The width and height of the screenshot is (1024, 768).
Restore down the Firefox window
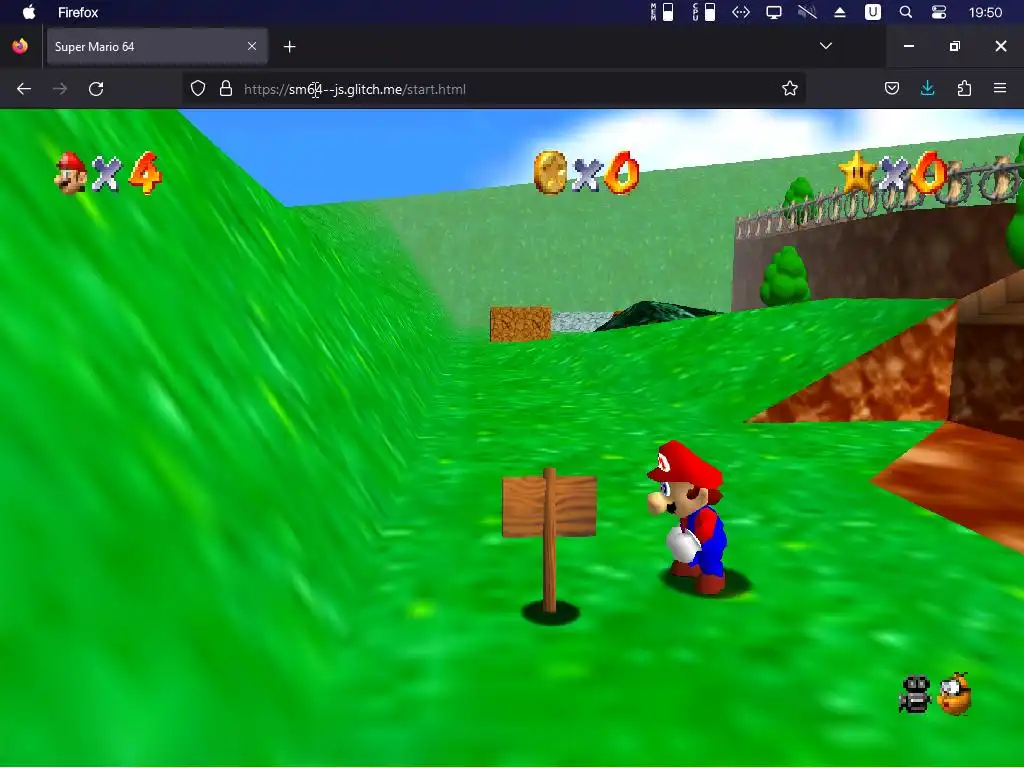coord(955,46)
